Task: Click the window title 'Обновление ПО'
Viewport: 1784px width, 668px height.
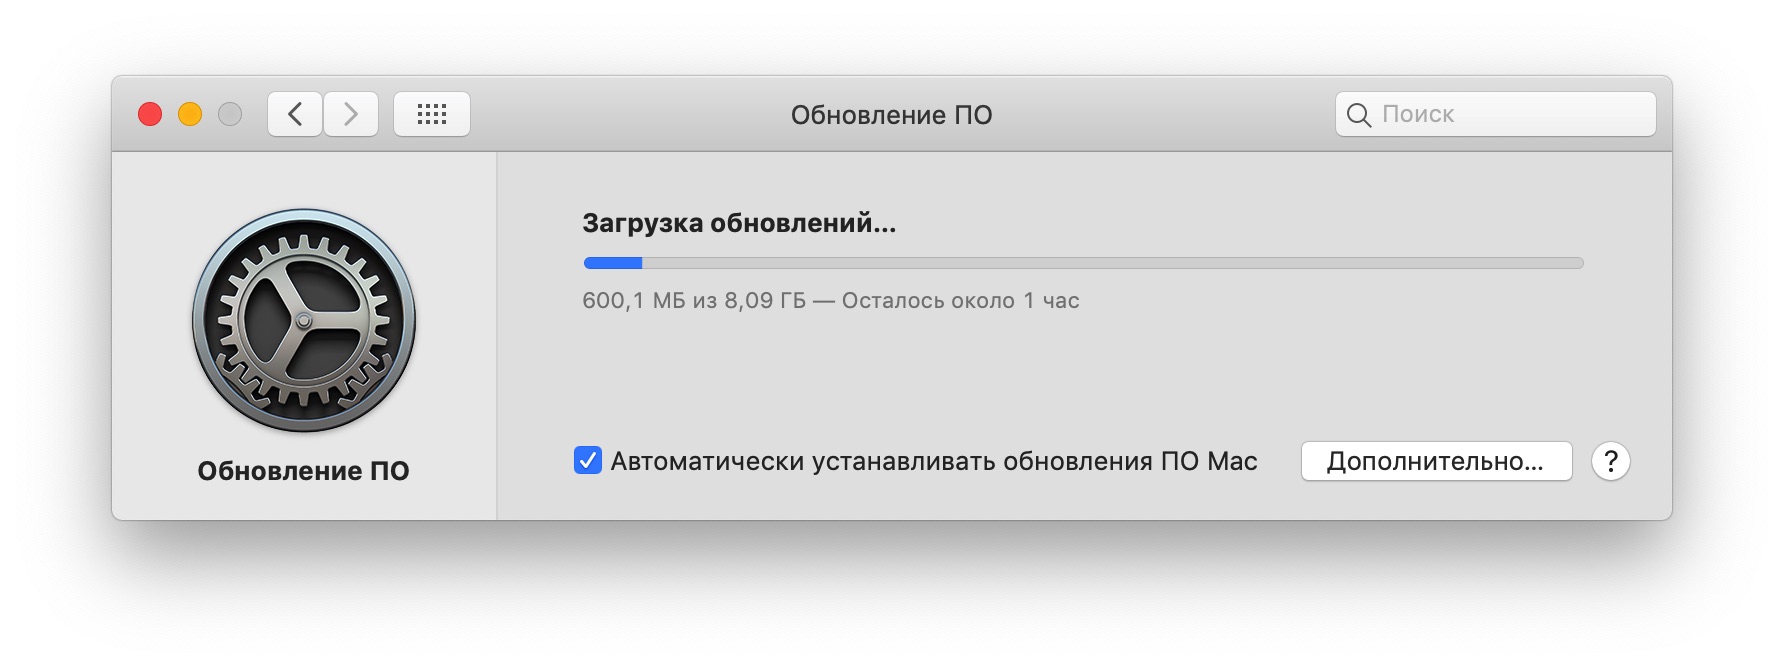Action: [892, 115]
